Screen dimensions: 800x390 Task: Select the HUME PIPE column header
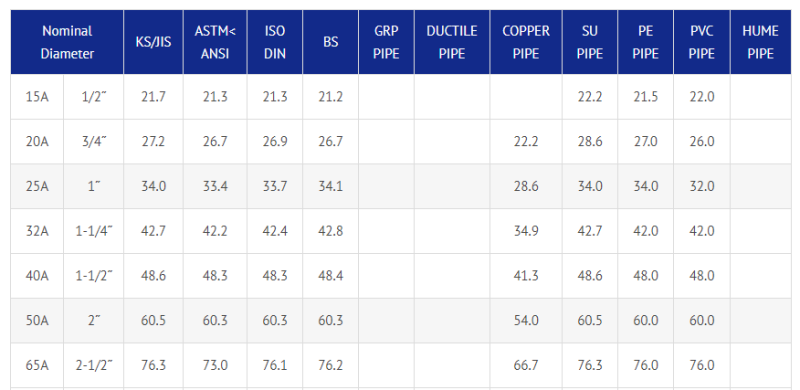tap(761, 42)
